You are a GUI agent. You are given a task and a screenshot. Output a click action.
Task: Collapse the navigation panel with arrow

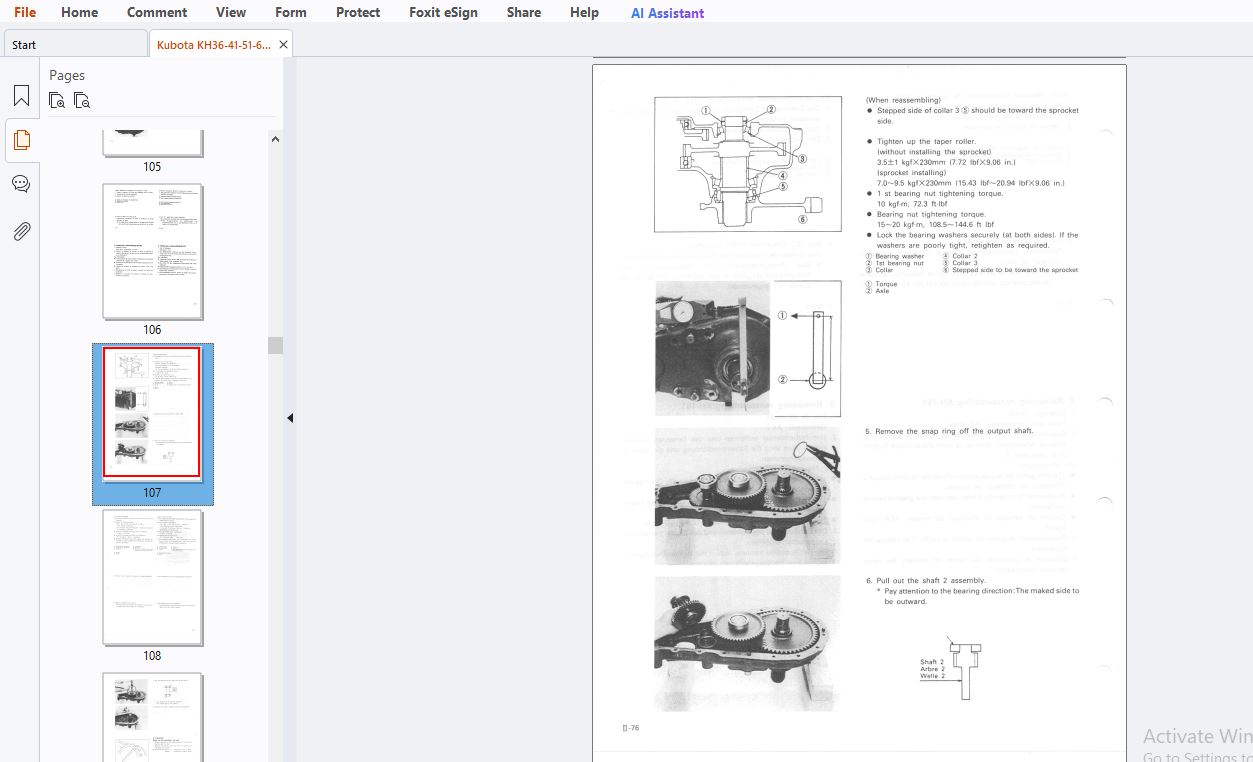pyautogui.click(x=290, y=418)
